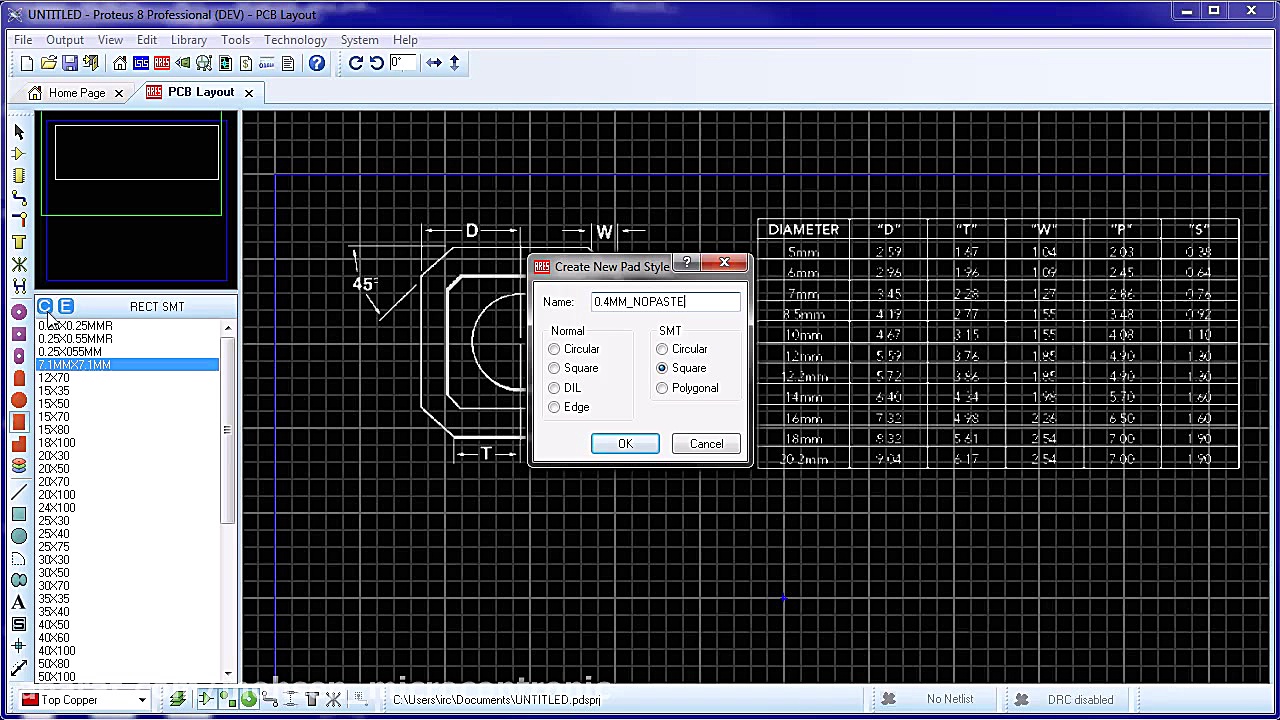Switch to the Home Page tab

pyautogui.click(x=76, y=93)
